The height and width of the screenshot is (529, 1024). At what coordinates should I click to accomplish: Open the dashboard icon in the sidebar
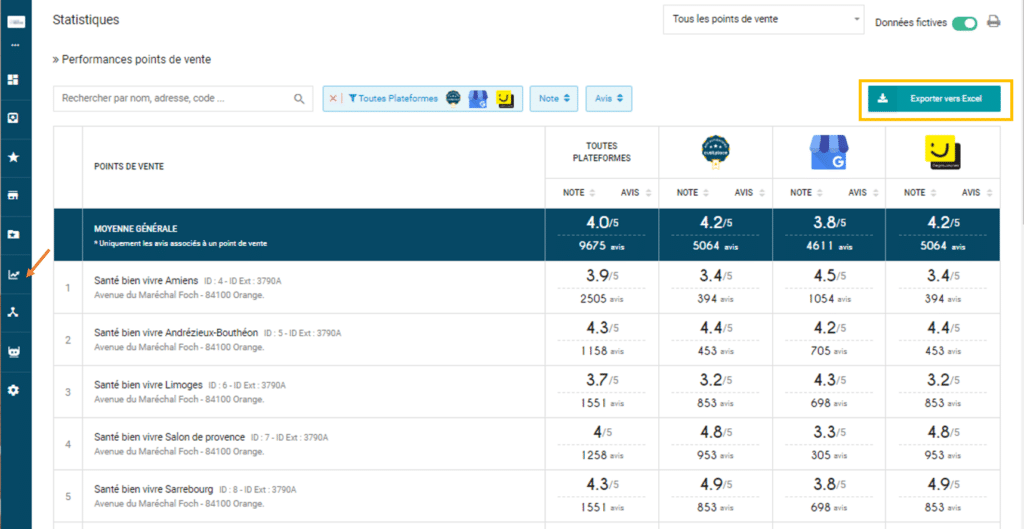pyautogui.click(x=14, y=79)
